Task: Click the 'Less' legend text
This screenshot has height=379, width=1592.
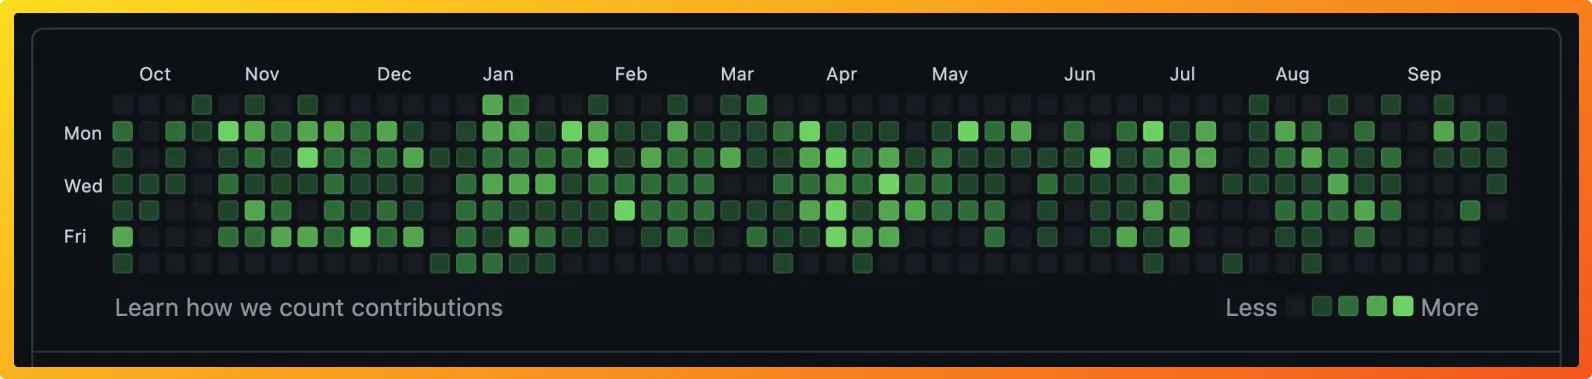Action: click(1251, 308)
